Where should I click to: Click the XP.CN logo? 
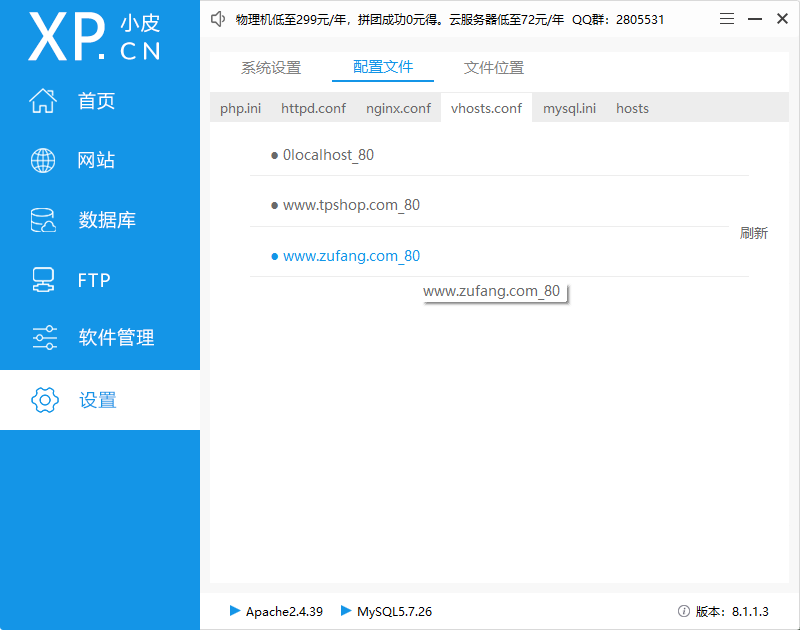click(94, 37)
